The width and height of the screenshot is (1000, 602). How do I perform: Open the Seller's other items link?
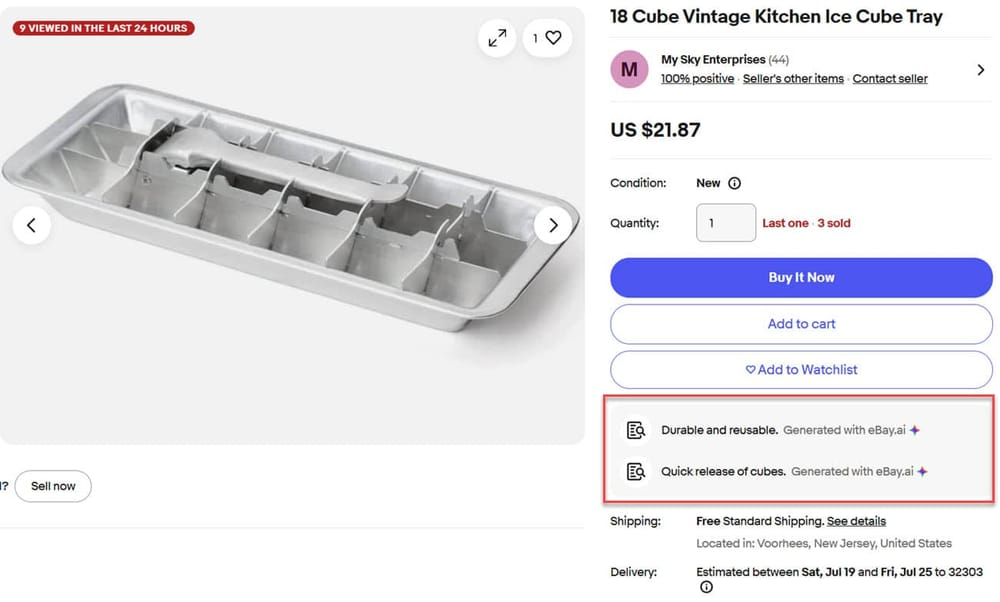(x=793, y=79)
